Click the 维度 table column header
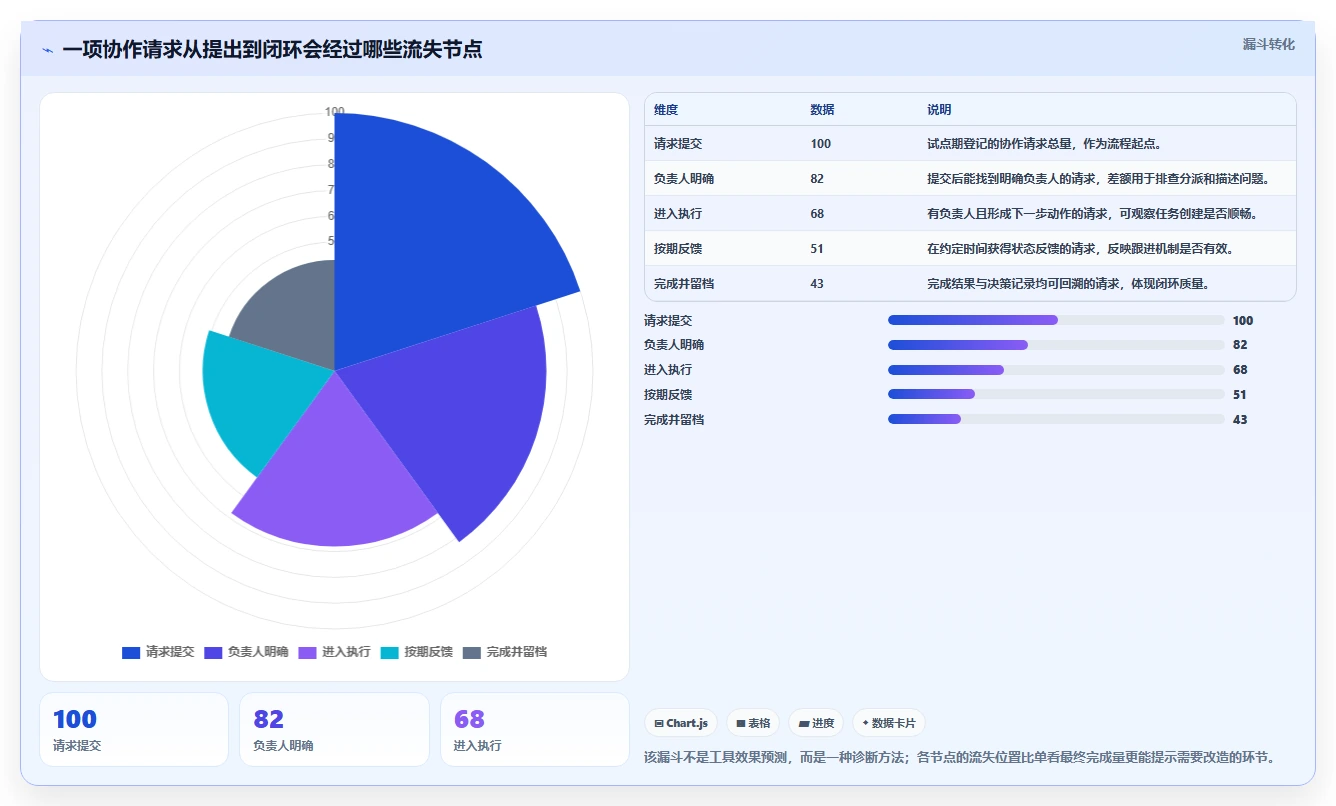The image size is (1336, 806). click(x=666, y=110)
